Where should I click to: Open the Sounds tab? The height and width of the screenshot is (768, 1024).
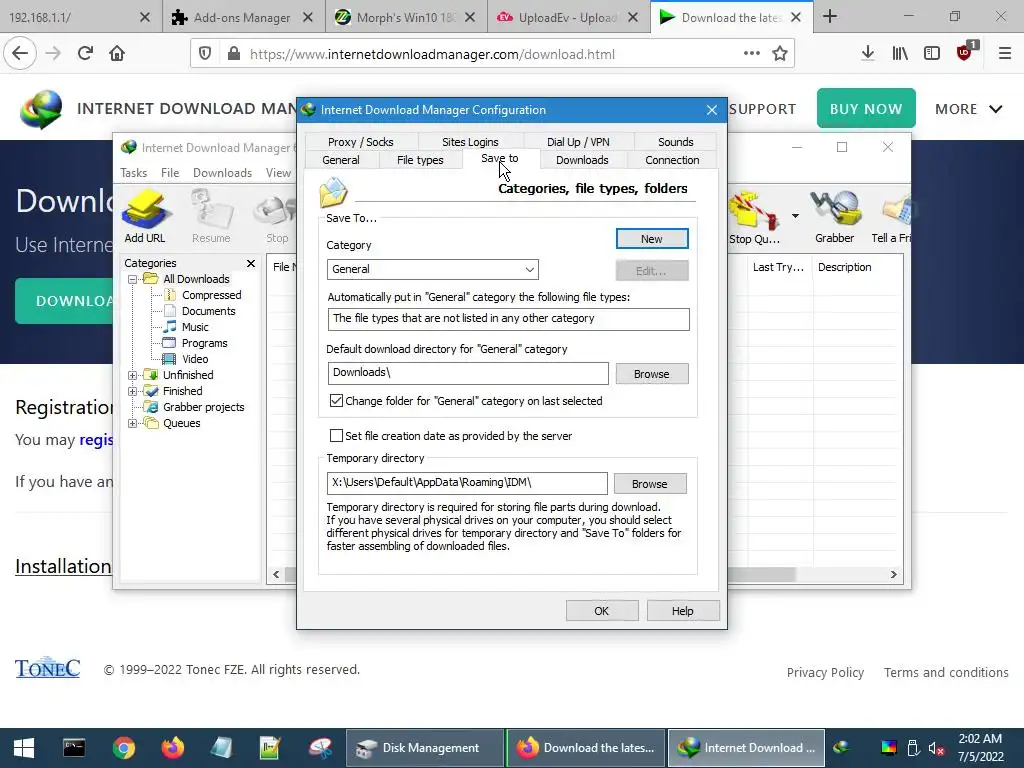(x=675, y=142)
